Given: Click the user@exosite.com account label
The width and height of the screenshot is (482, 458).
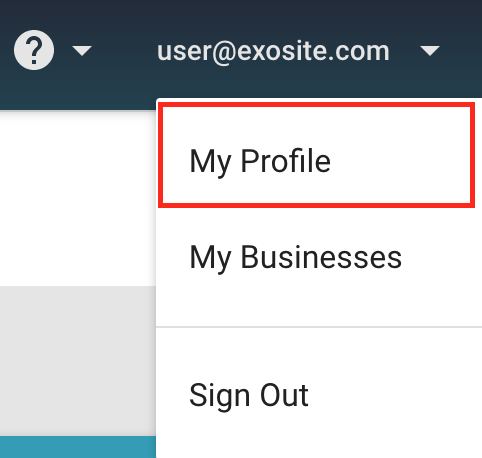Looking at the screenshot, I should pyautogui.click(x=273, y=51).
